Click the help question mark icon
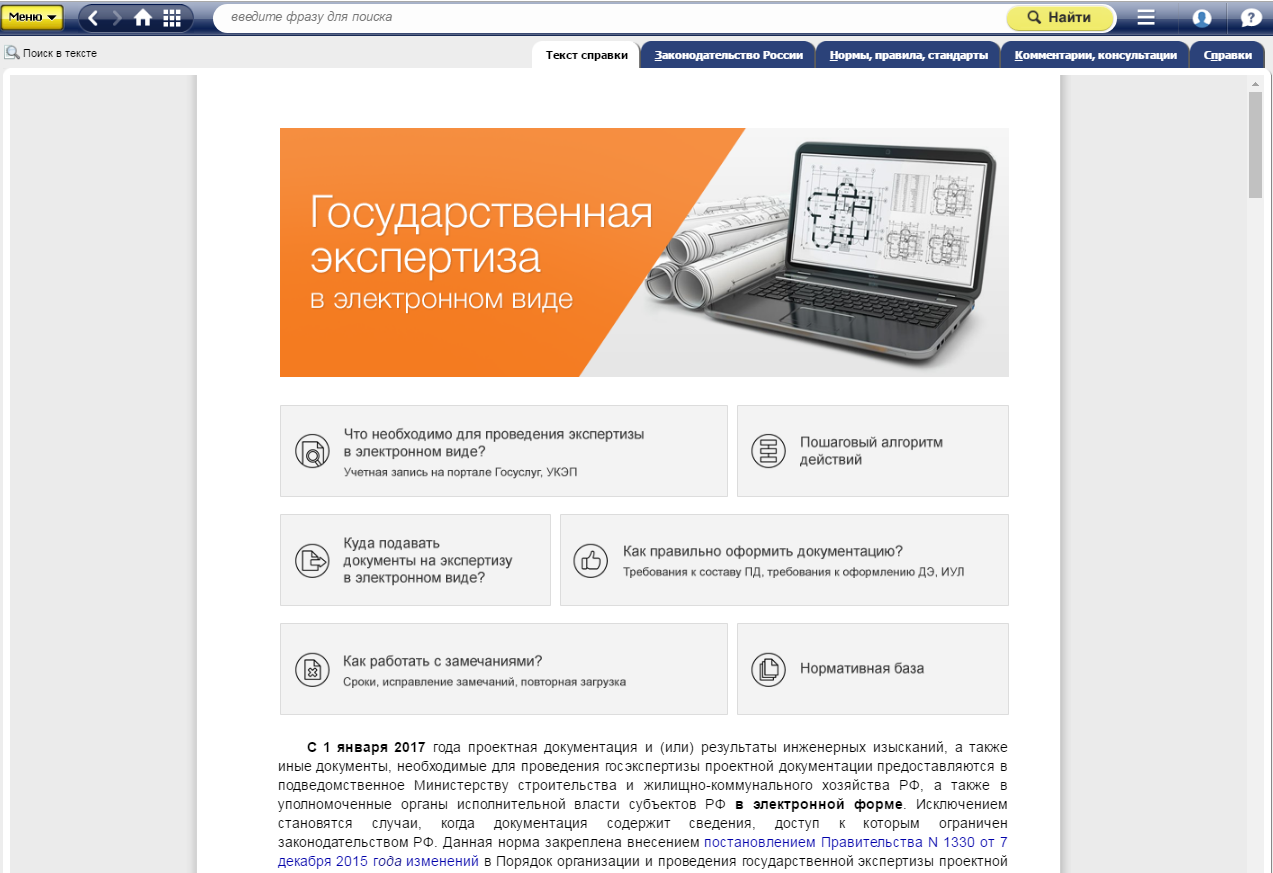The width and height of the screenshot is (1273, 873). click(x=1250, y=18)
